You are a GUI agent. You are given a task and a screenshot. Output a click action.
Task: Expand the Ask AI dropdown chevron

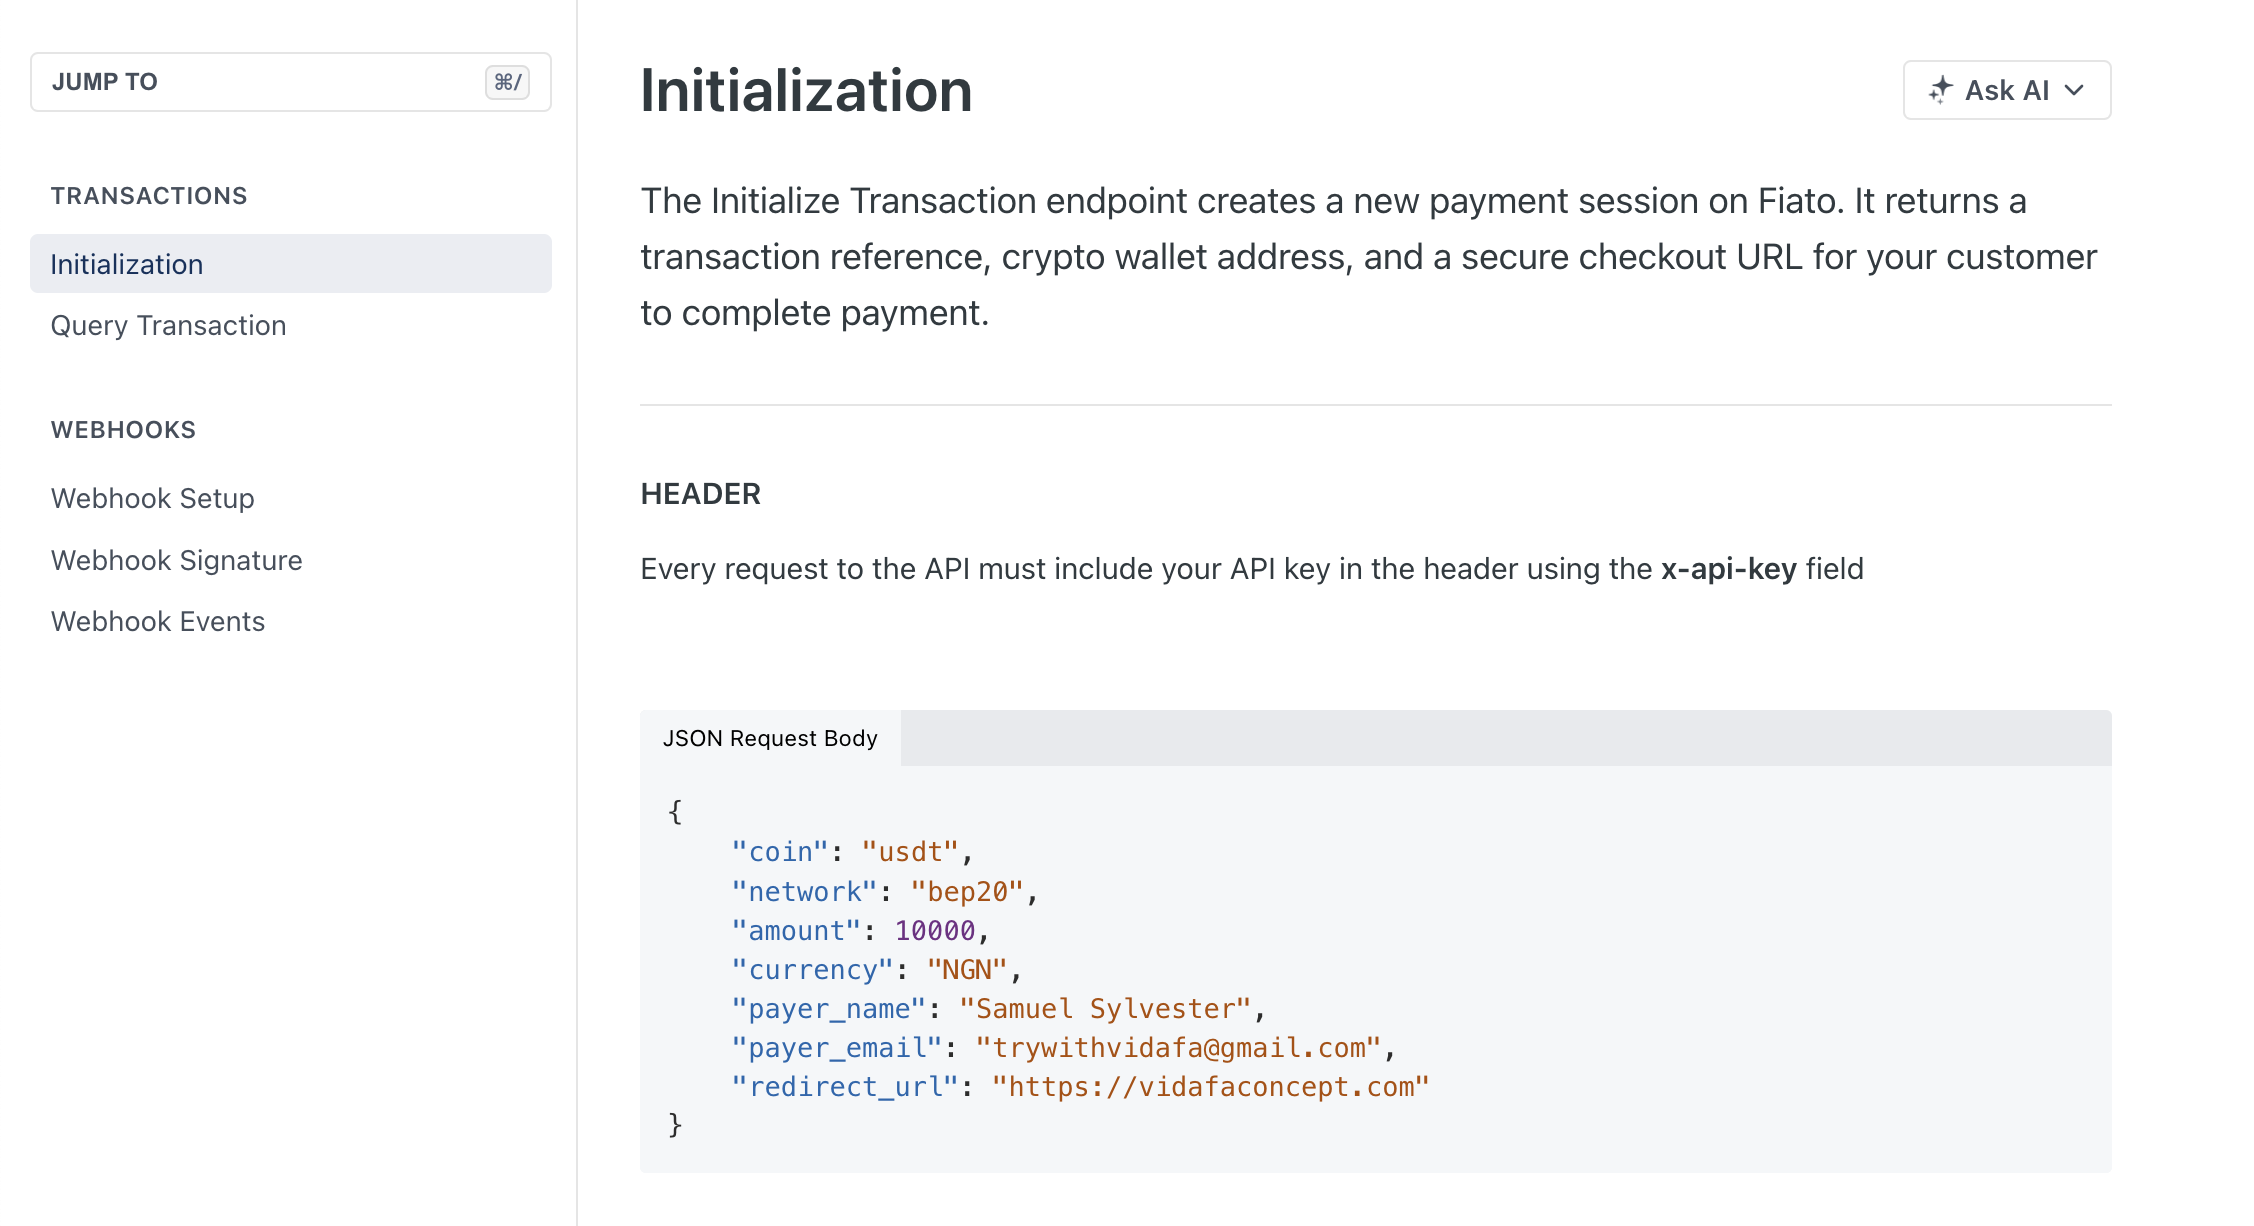tap(2075, 90)
